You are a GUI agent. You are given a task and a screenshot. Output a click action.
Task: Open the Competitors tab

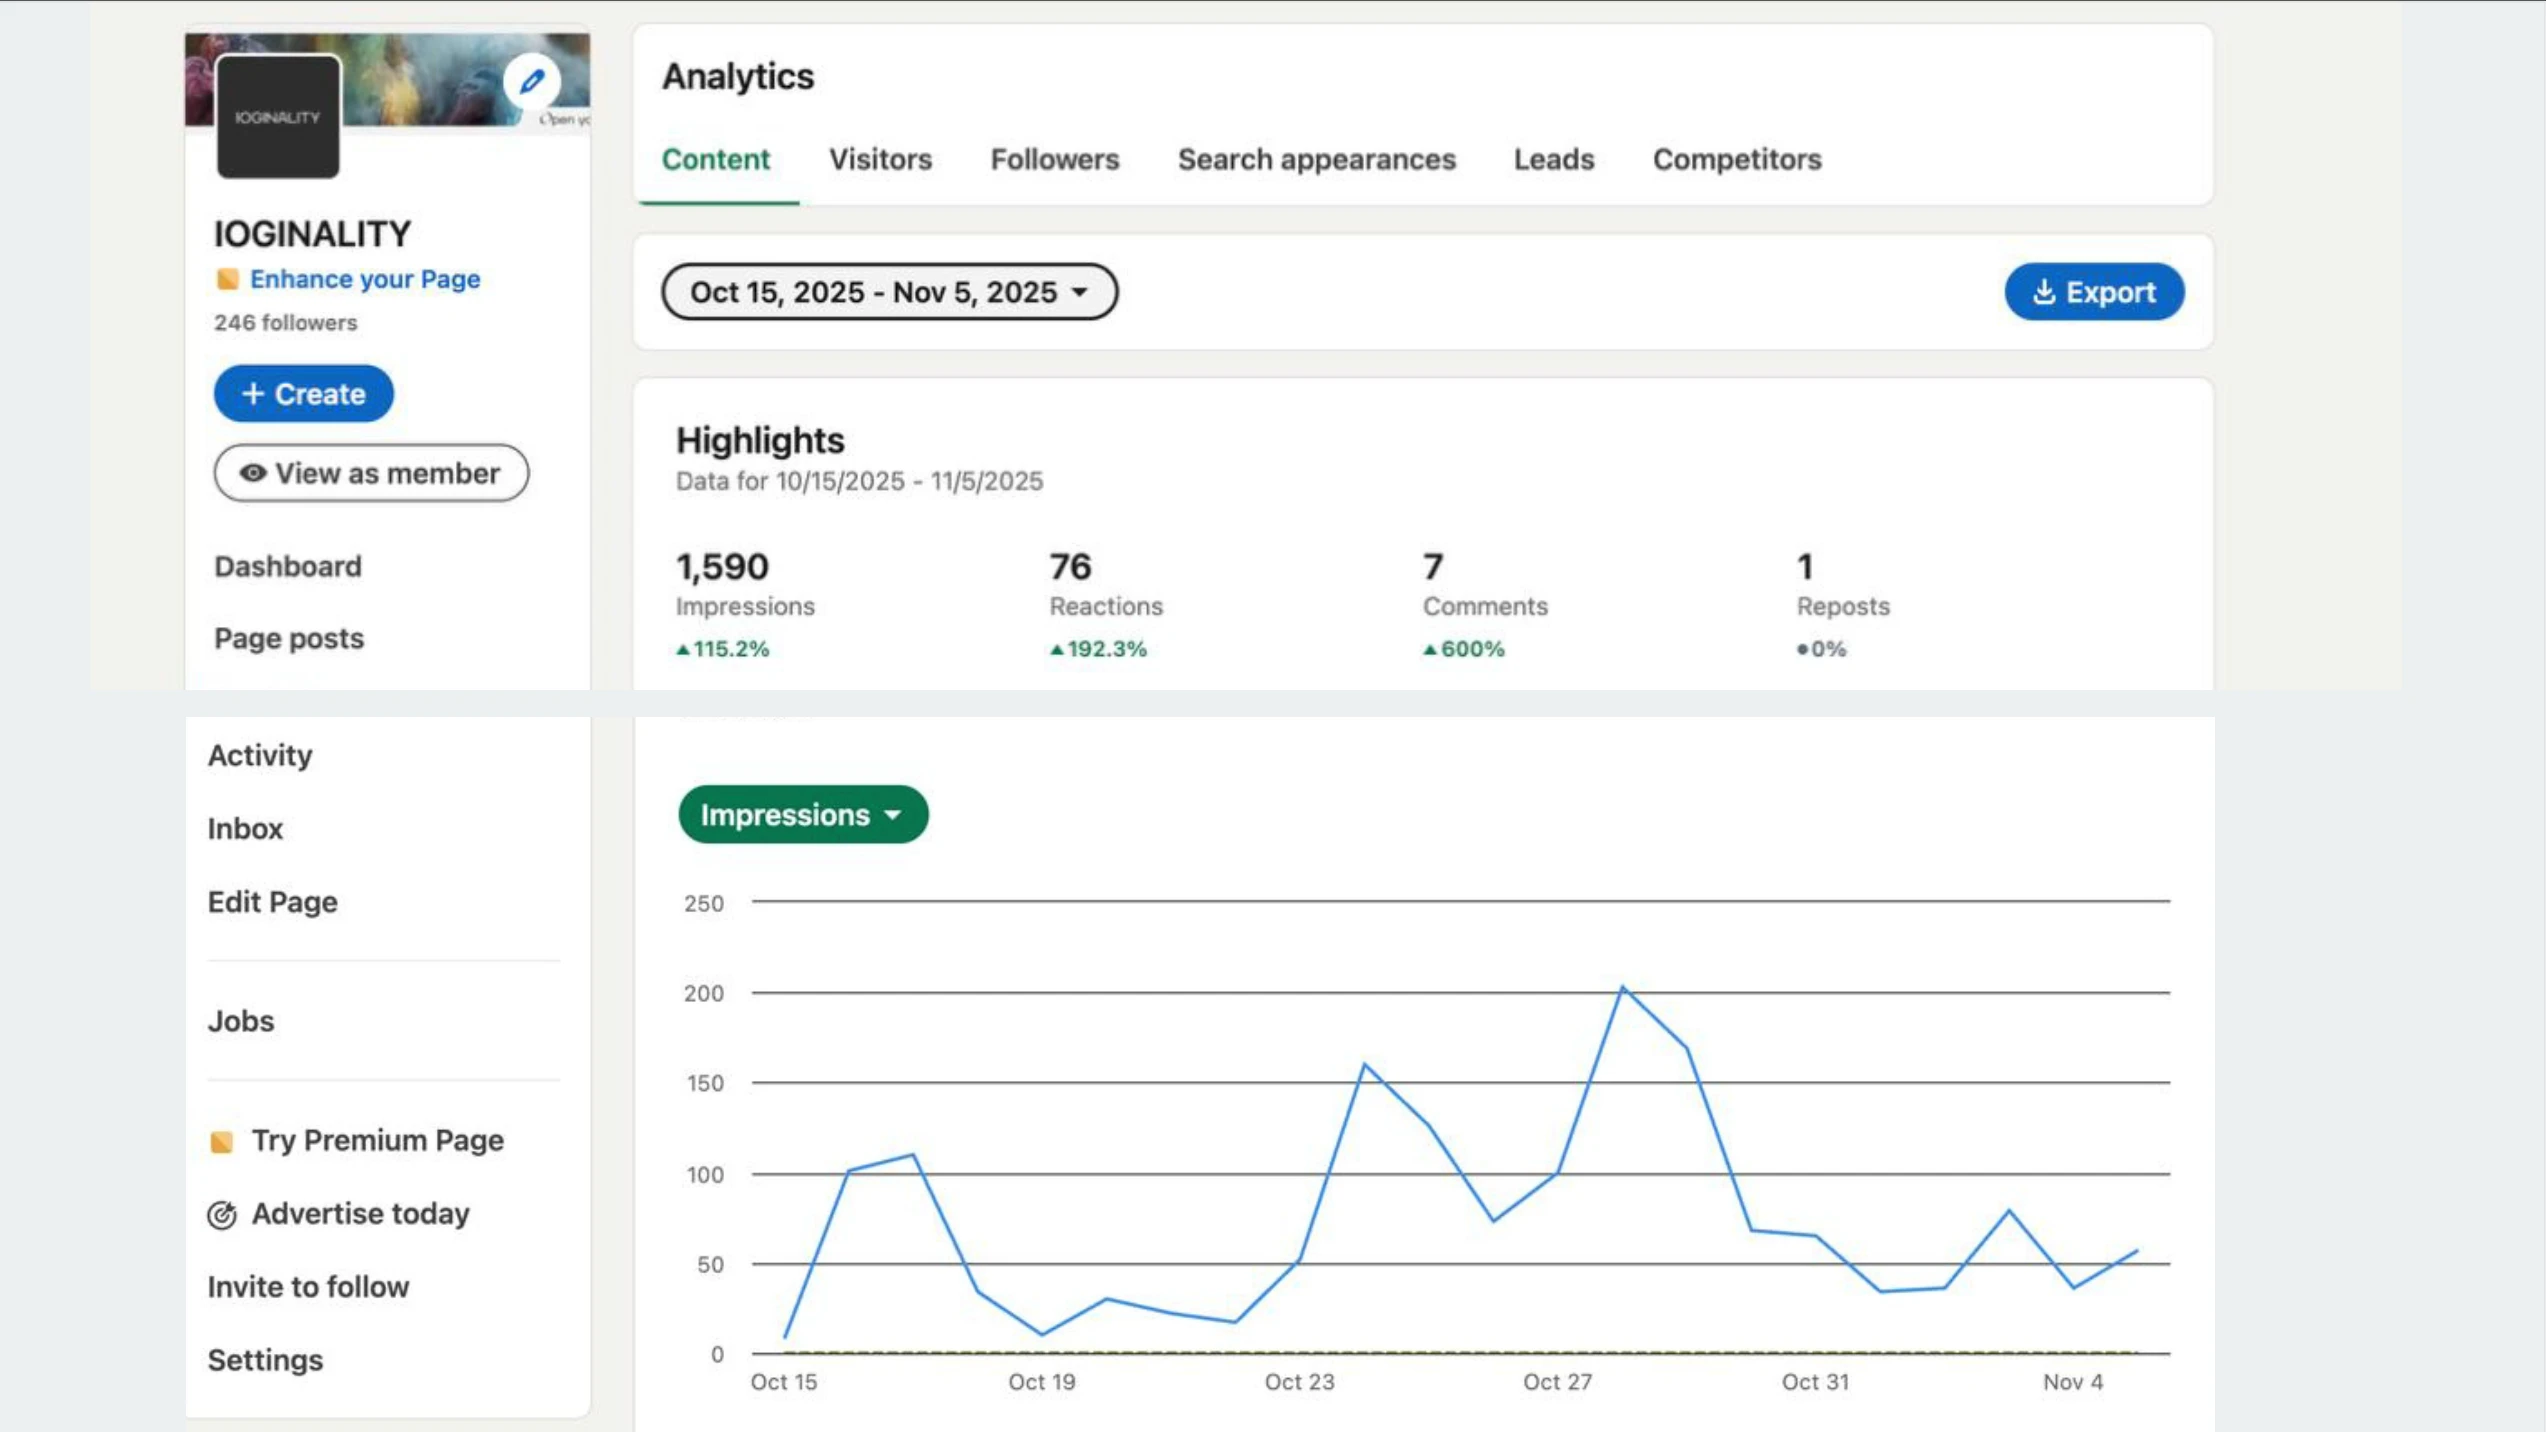tap(1736, 160)
